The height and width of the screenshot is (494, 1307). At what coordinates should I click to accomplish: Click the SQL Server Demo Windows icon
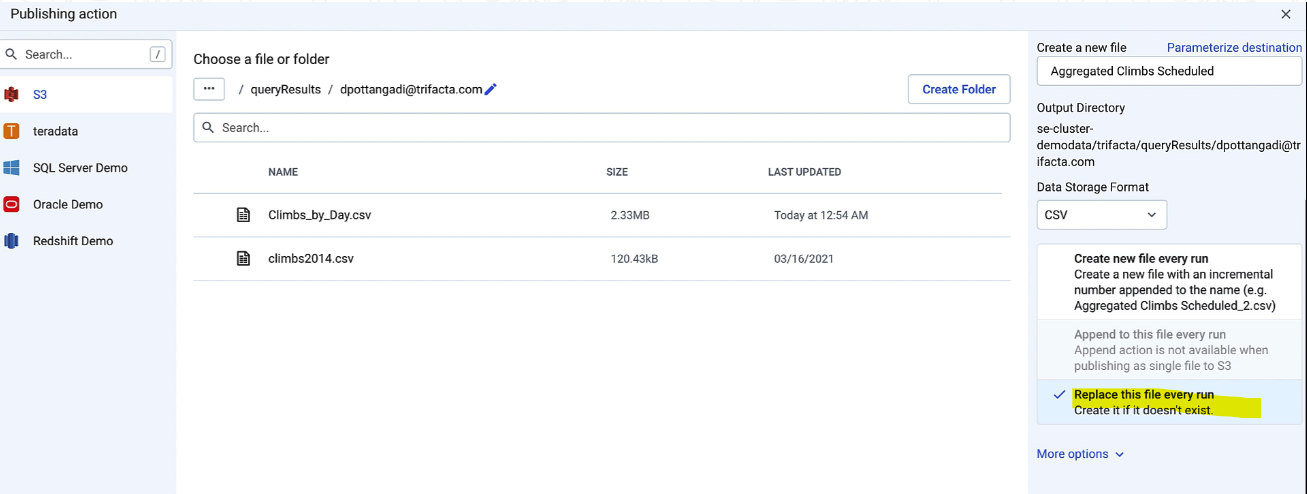coord(12,168)
